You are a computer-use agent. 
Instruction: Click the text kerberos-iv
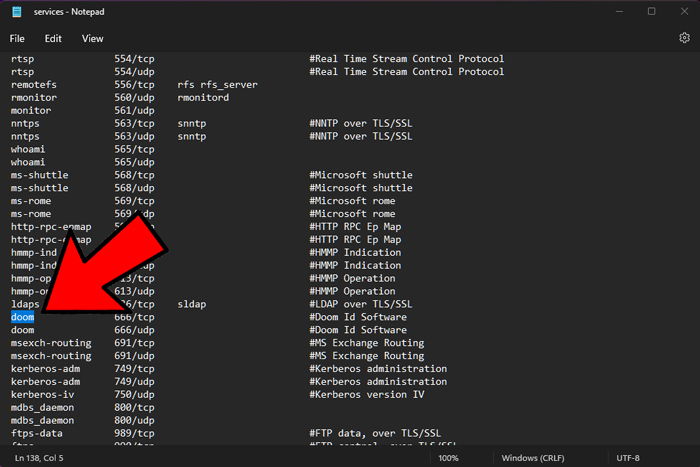coord(42,395)
